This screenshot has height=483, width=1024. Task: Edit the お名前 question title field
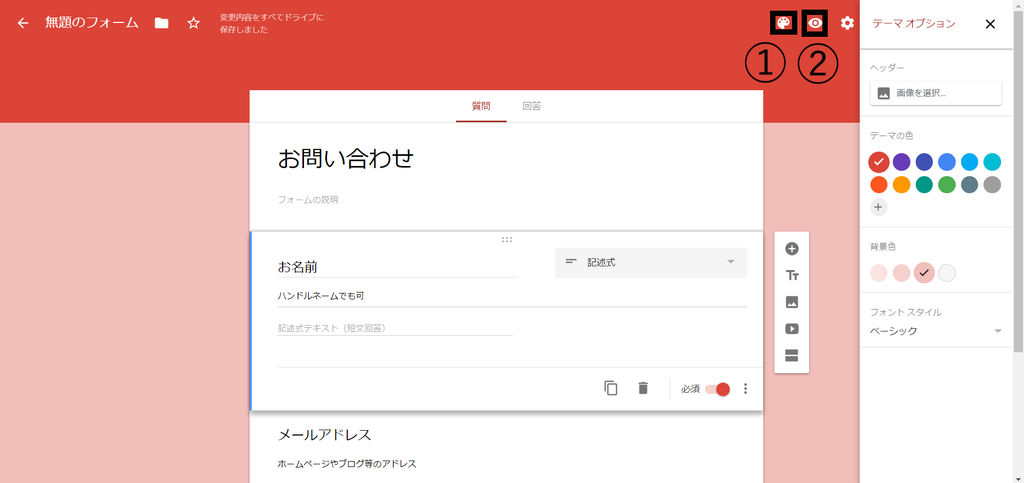(x=398, y=267)
